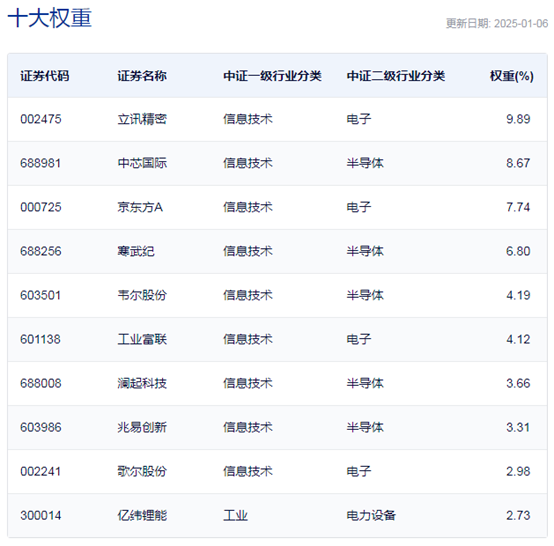Screen dimensions: 554x546
Task: Select 澜起科技 in the list
Action: (142, 383)
